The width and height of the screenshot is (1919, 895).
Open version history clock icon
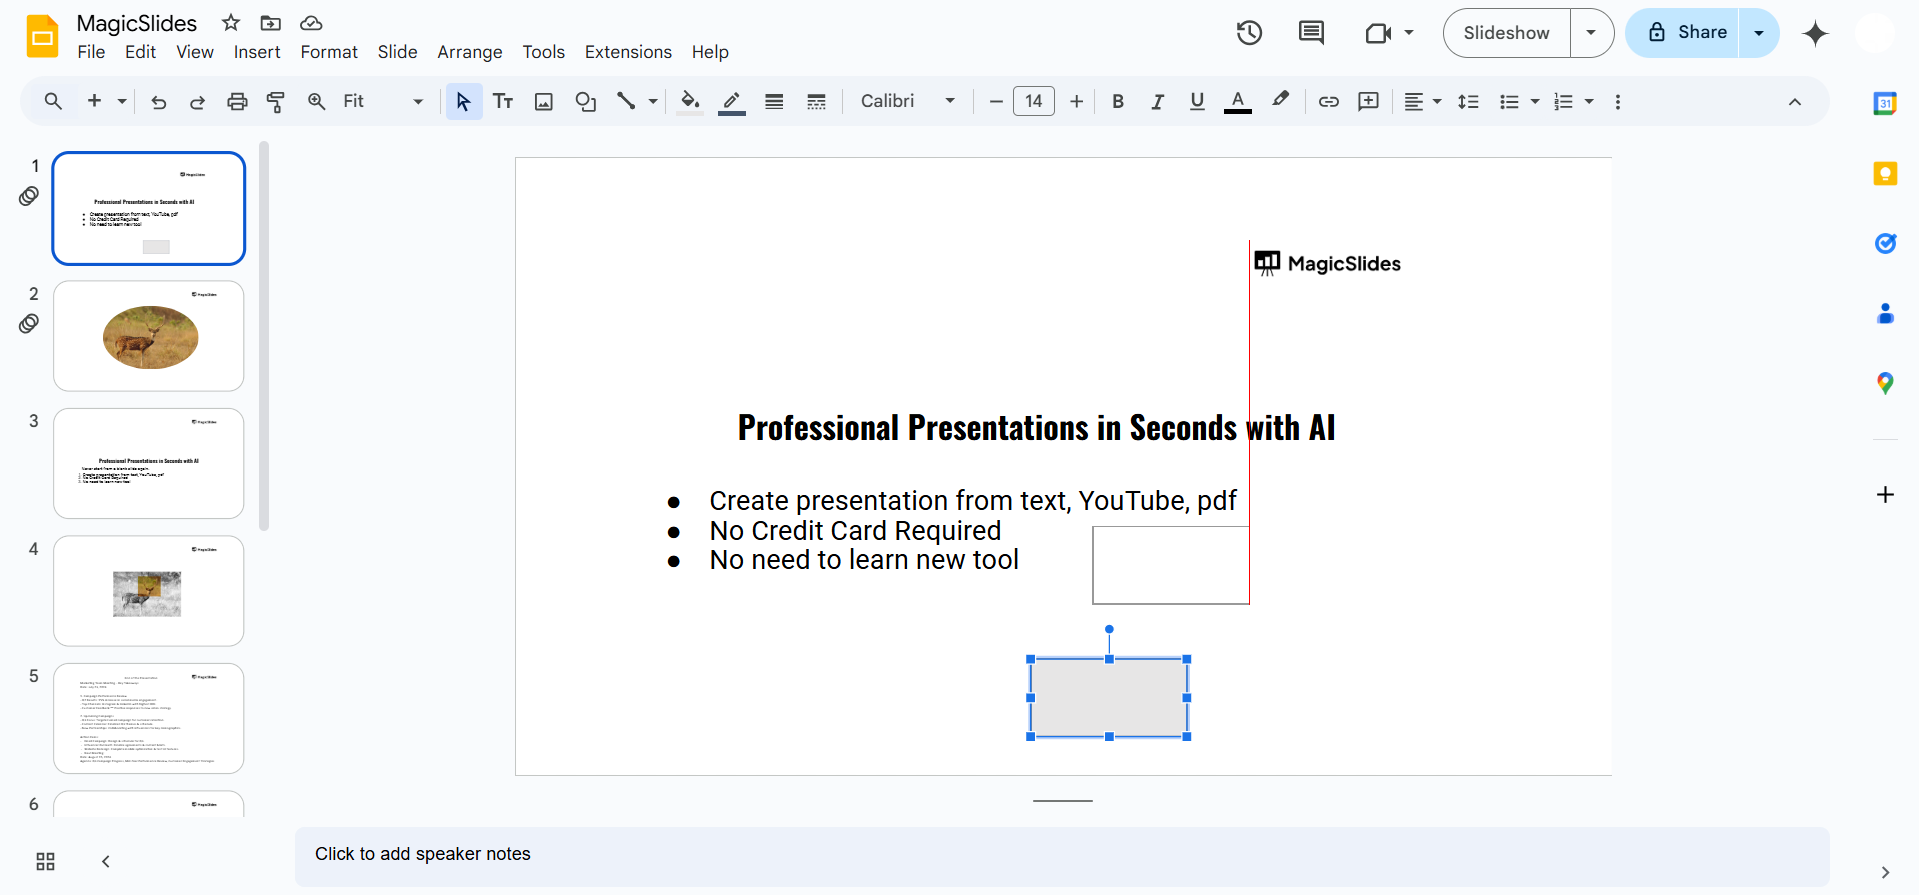tap(1249, 33)
